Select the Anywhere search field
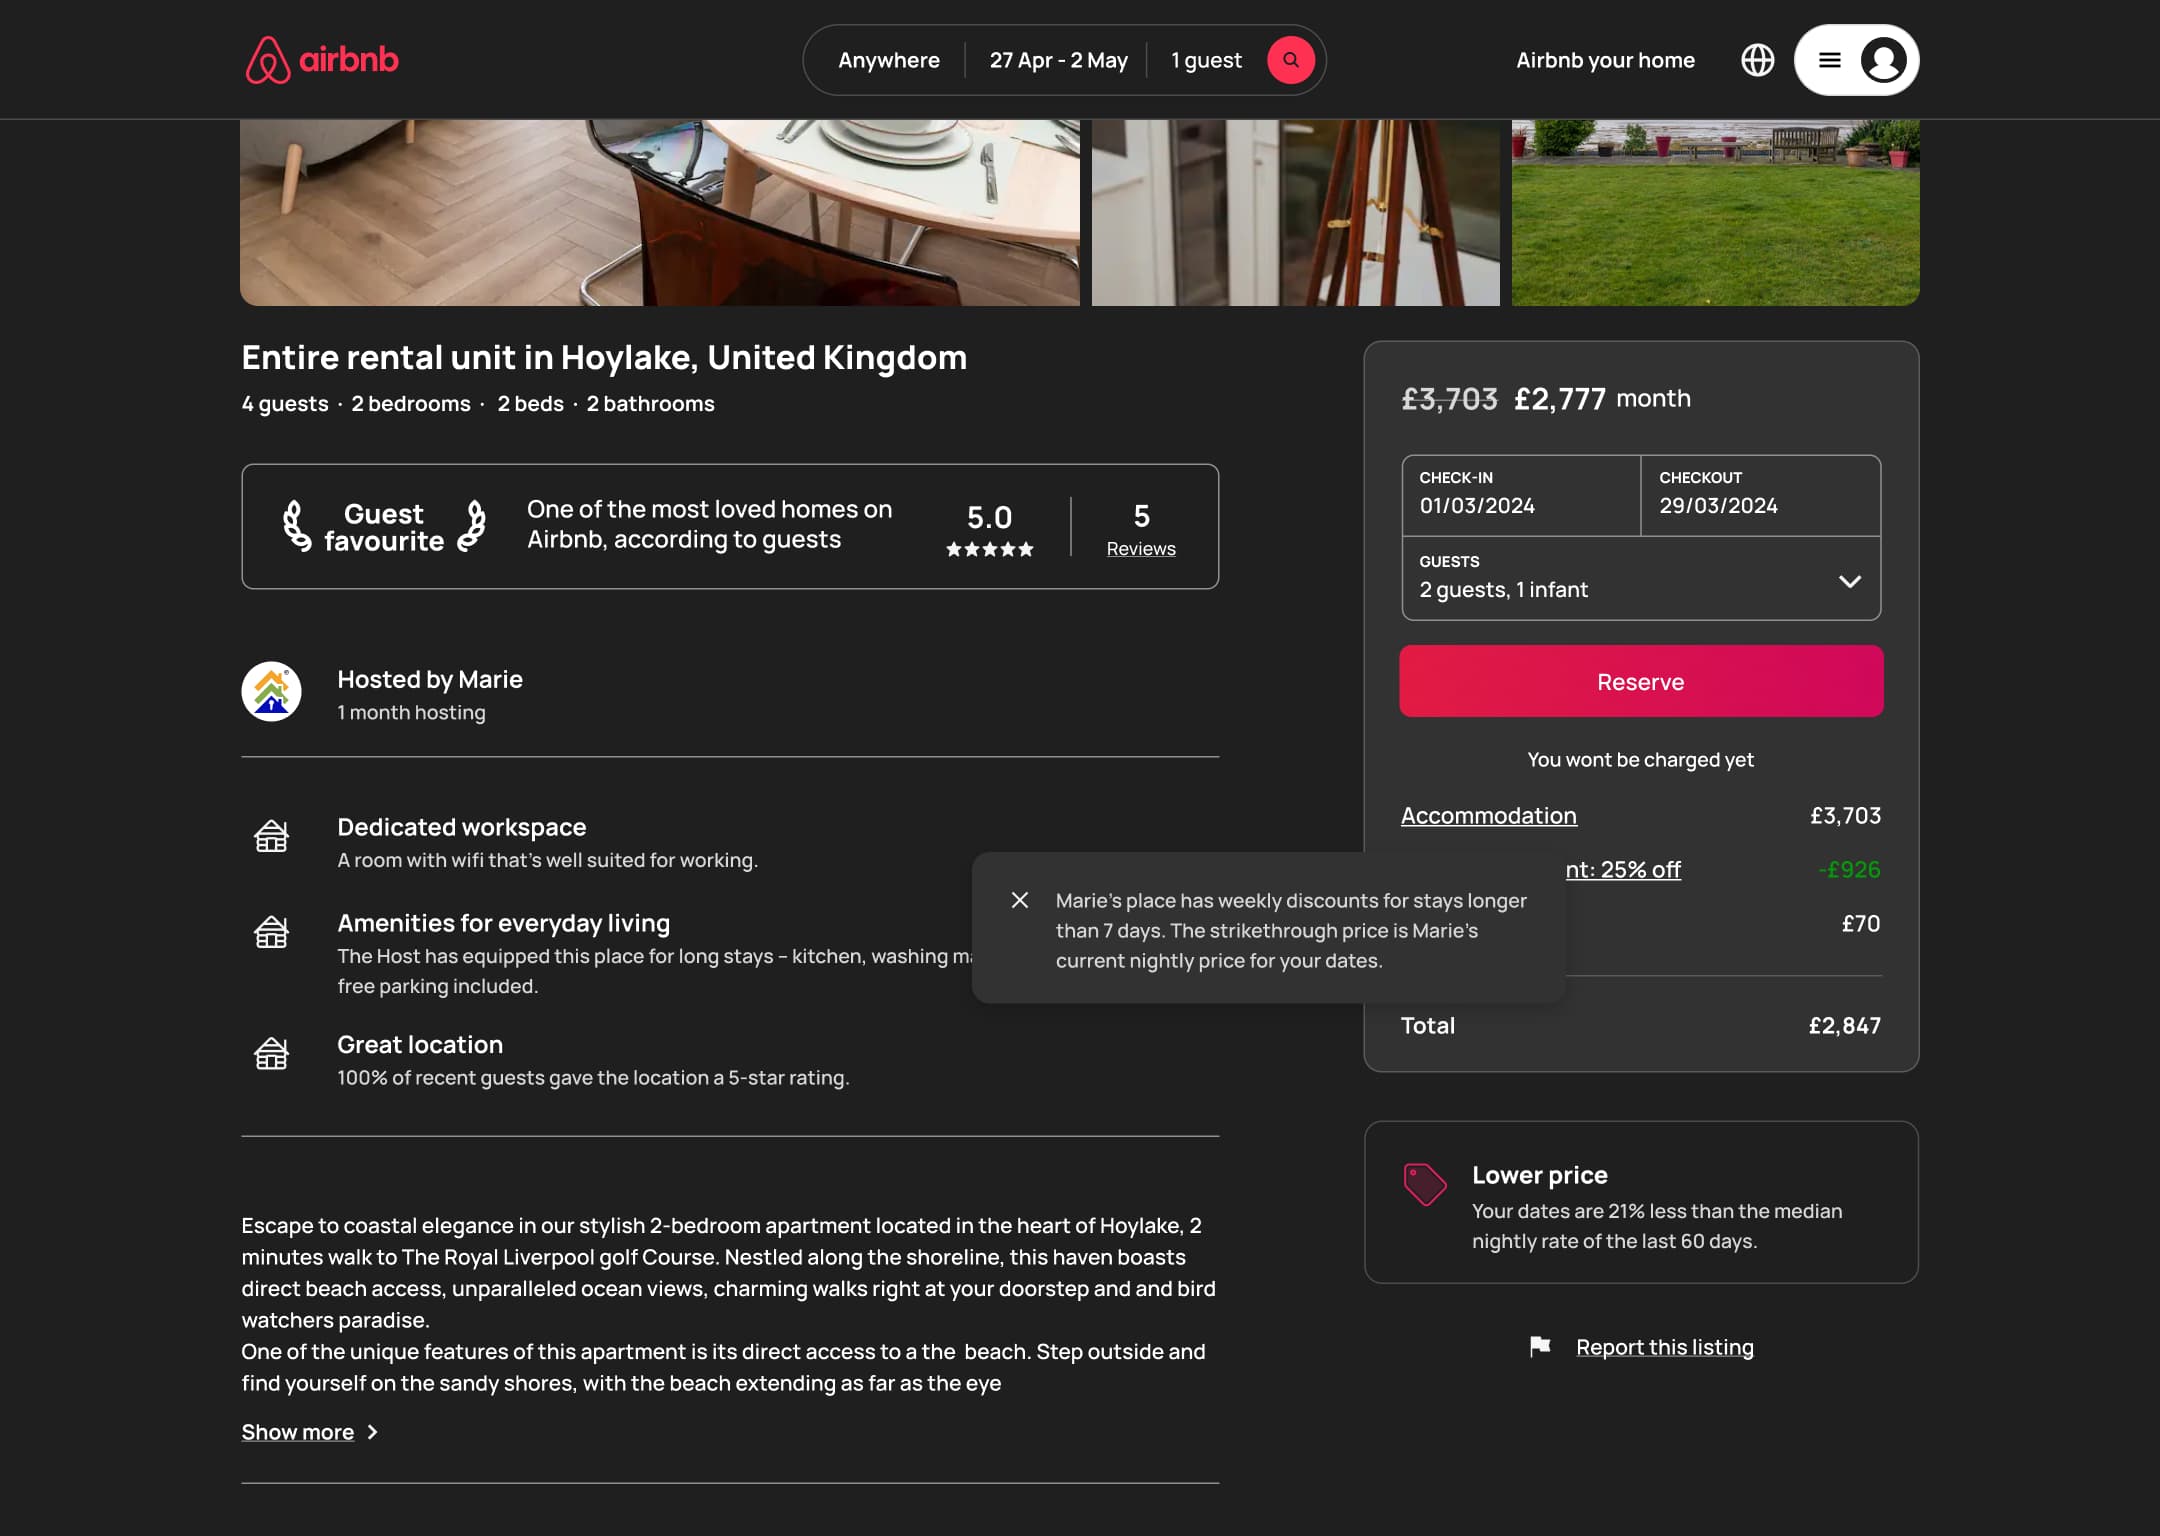This screenshot has height=1536, width=2160. point(888,60)
